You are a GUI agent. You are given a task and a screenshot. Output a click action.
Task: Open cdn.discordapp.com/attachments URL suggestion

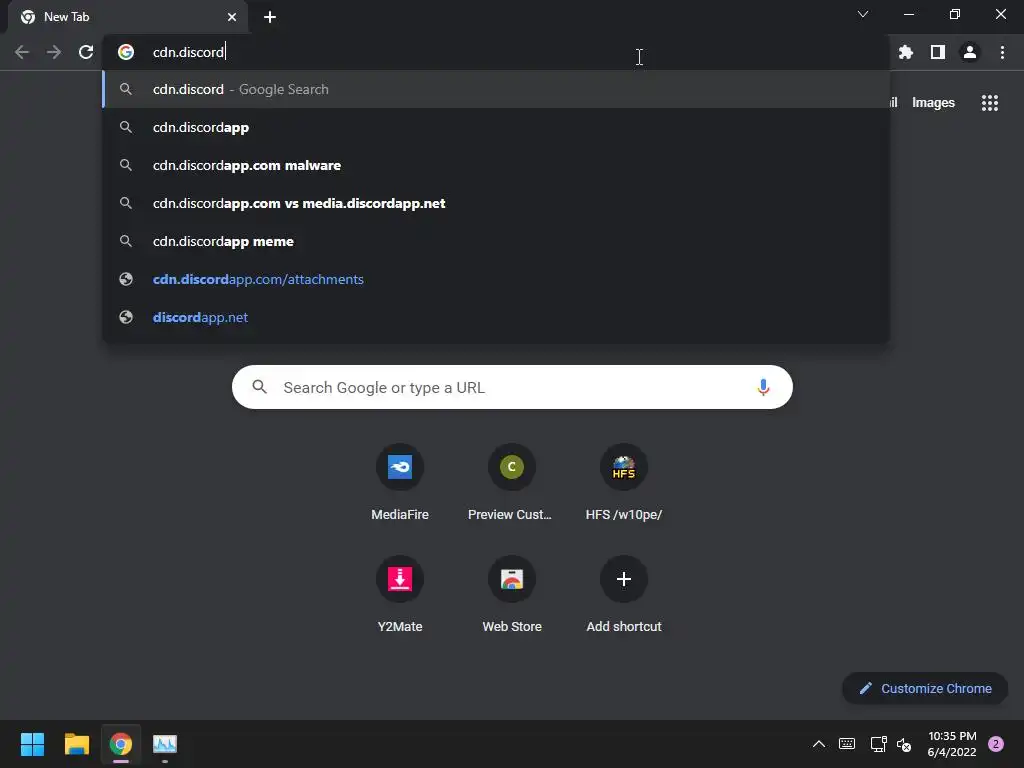[x=496, y=279]
